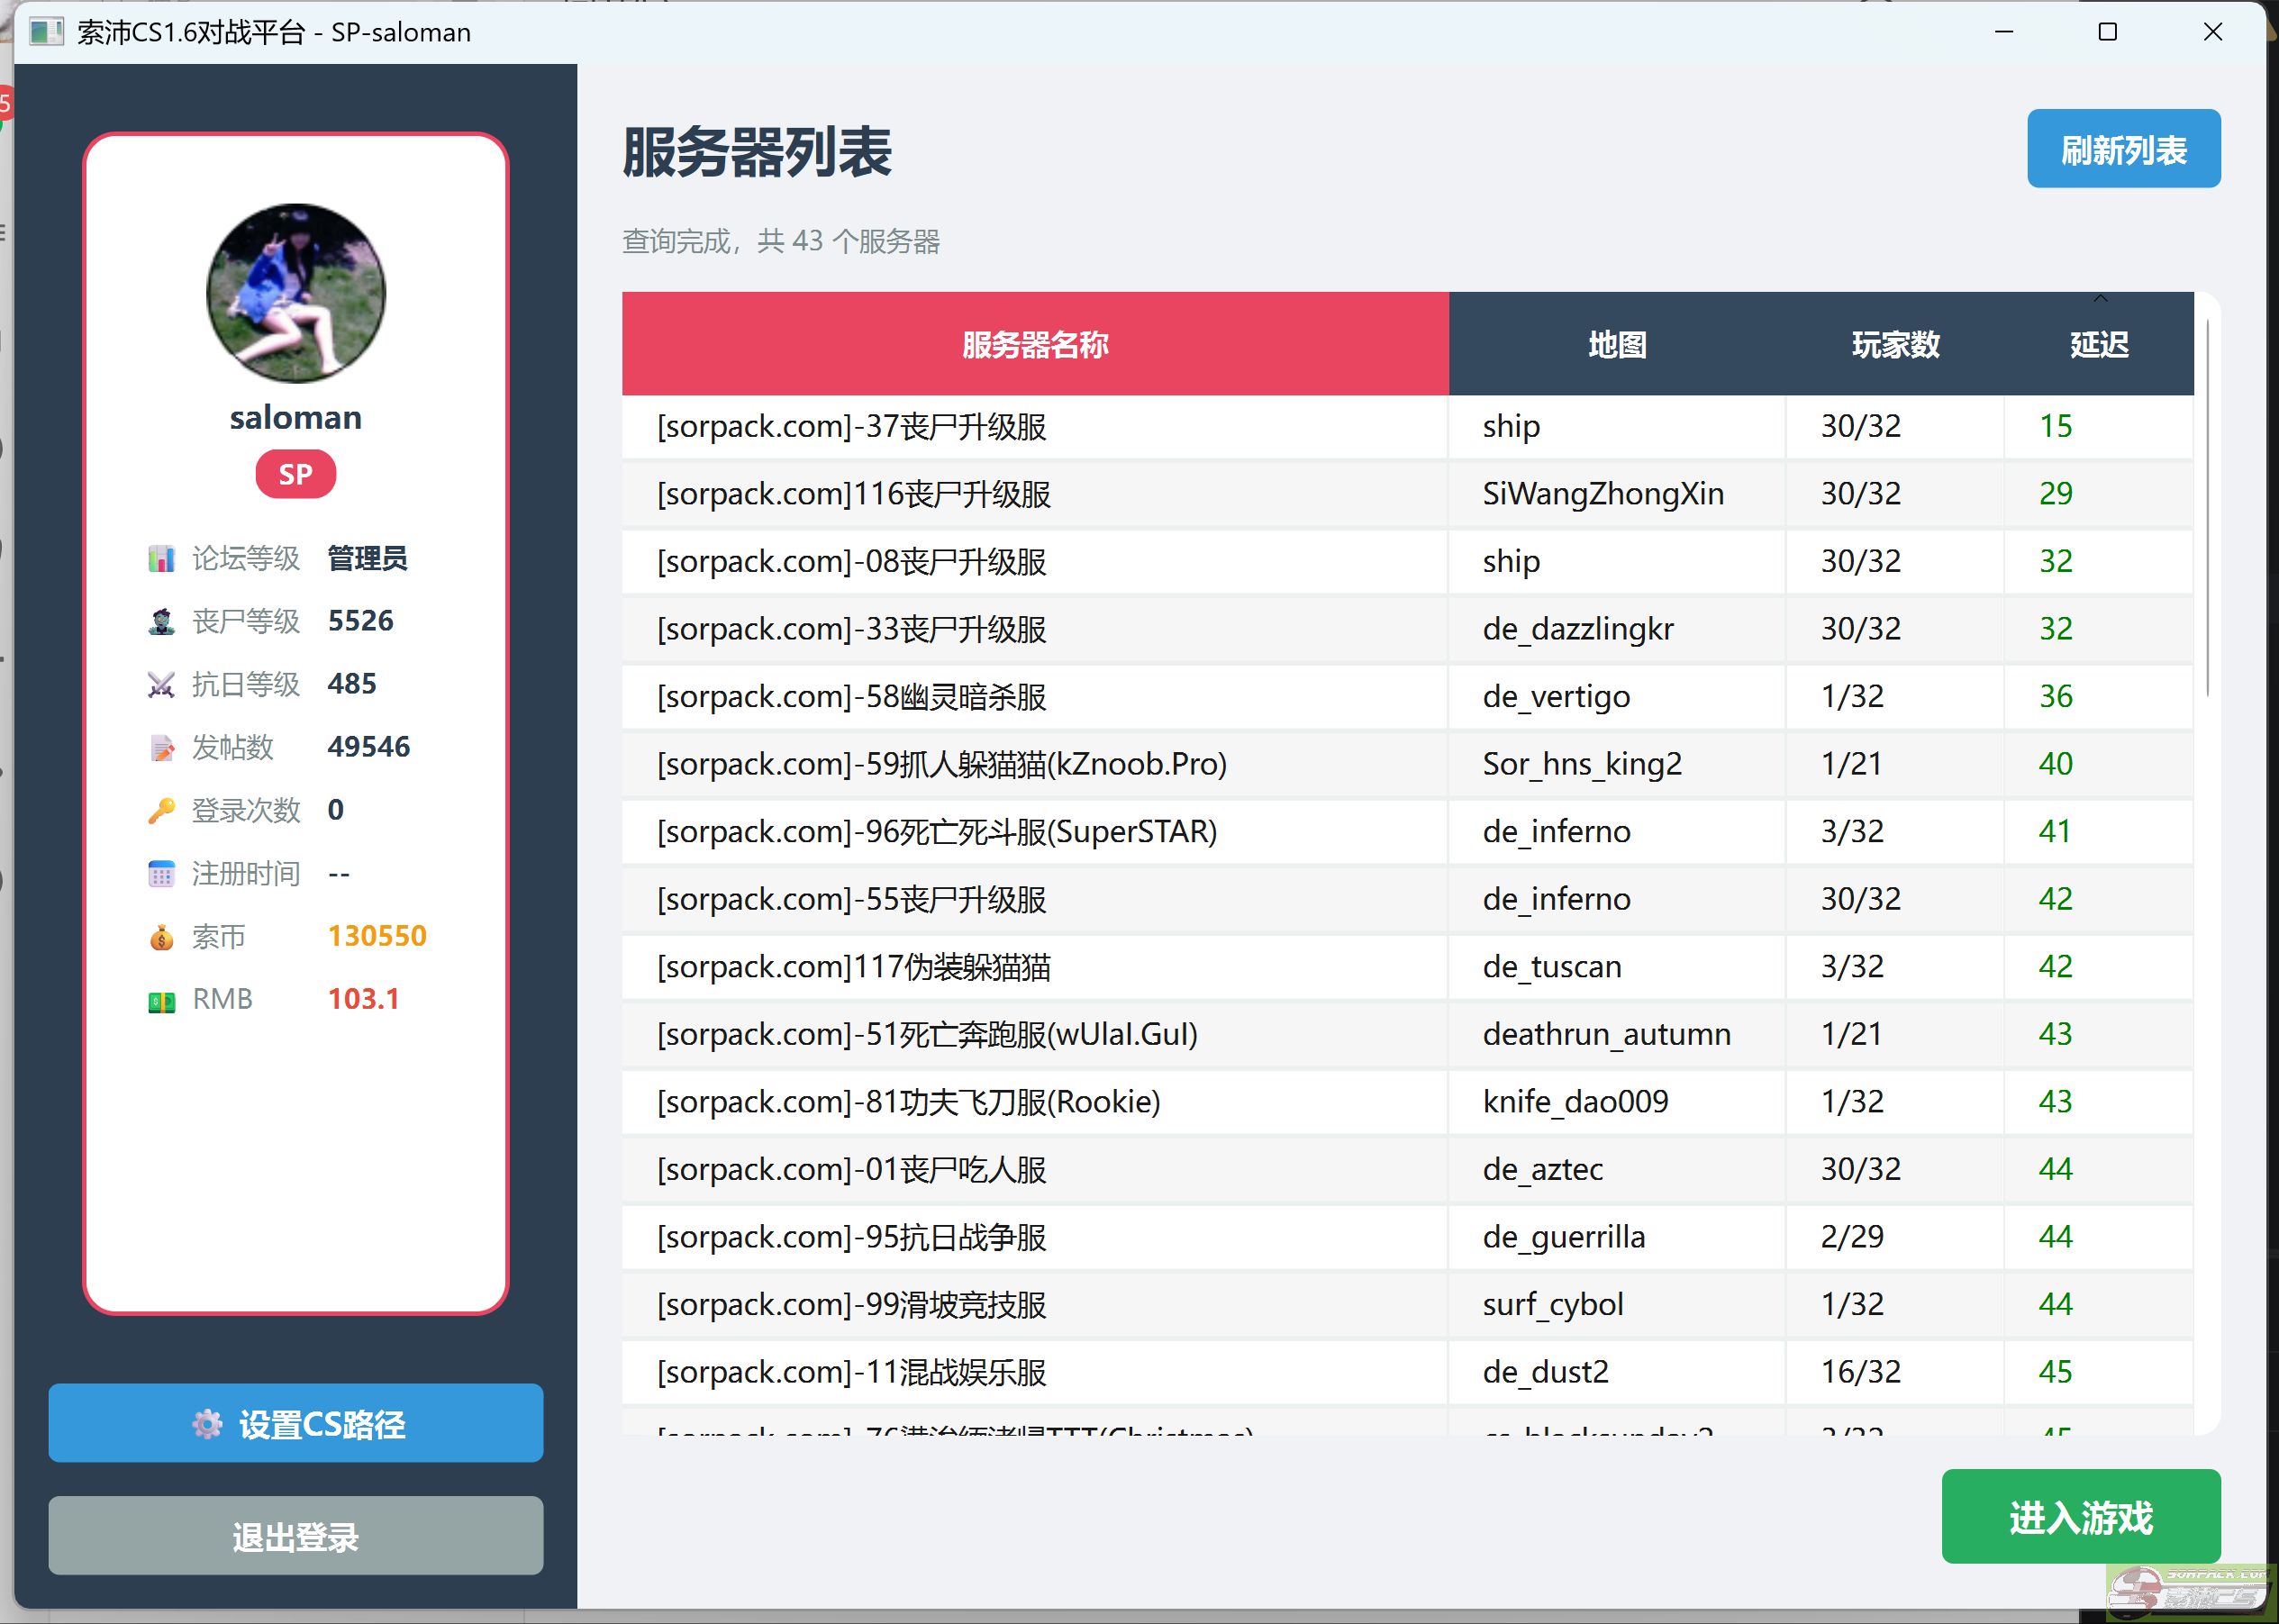Sort by the 延迟 latency column header

pyautogui.click(x=2098, y=345)
